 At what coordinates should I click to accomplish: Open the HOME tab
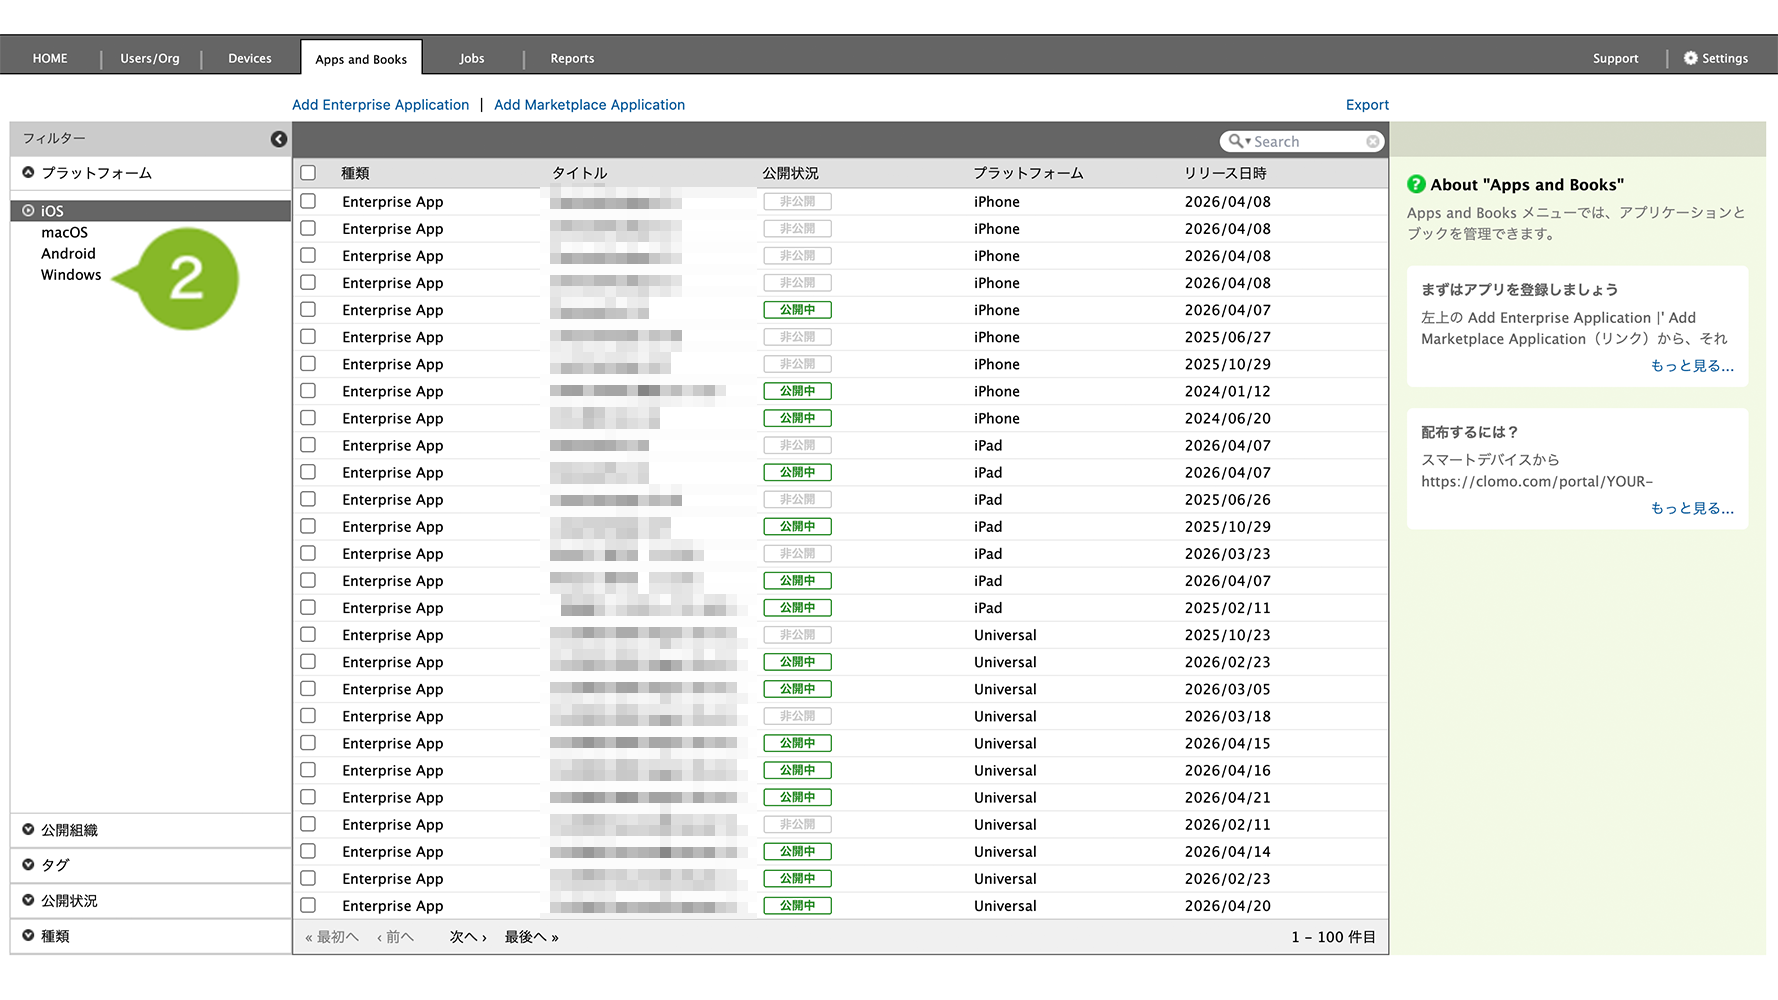click(x=50, y=58)
